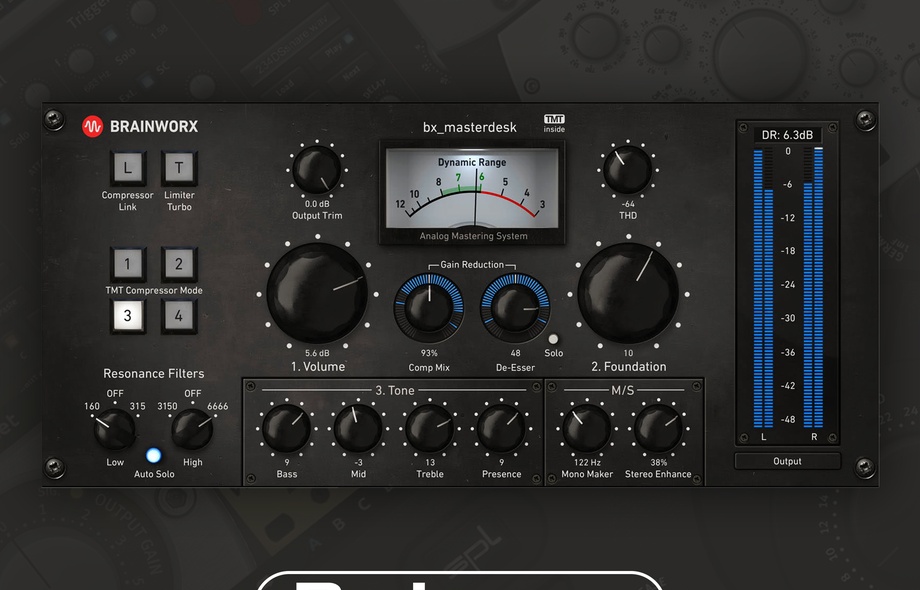Select TMT Compressor Mode 2
920x590 pixels.
pyautogui.click(x=179, y=264)
